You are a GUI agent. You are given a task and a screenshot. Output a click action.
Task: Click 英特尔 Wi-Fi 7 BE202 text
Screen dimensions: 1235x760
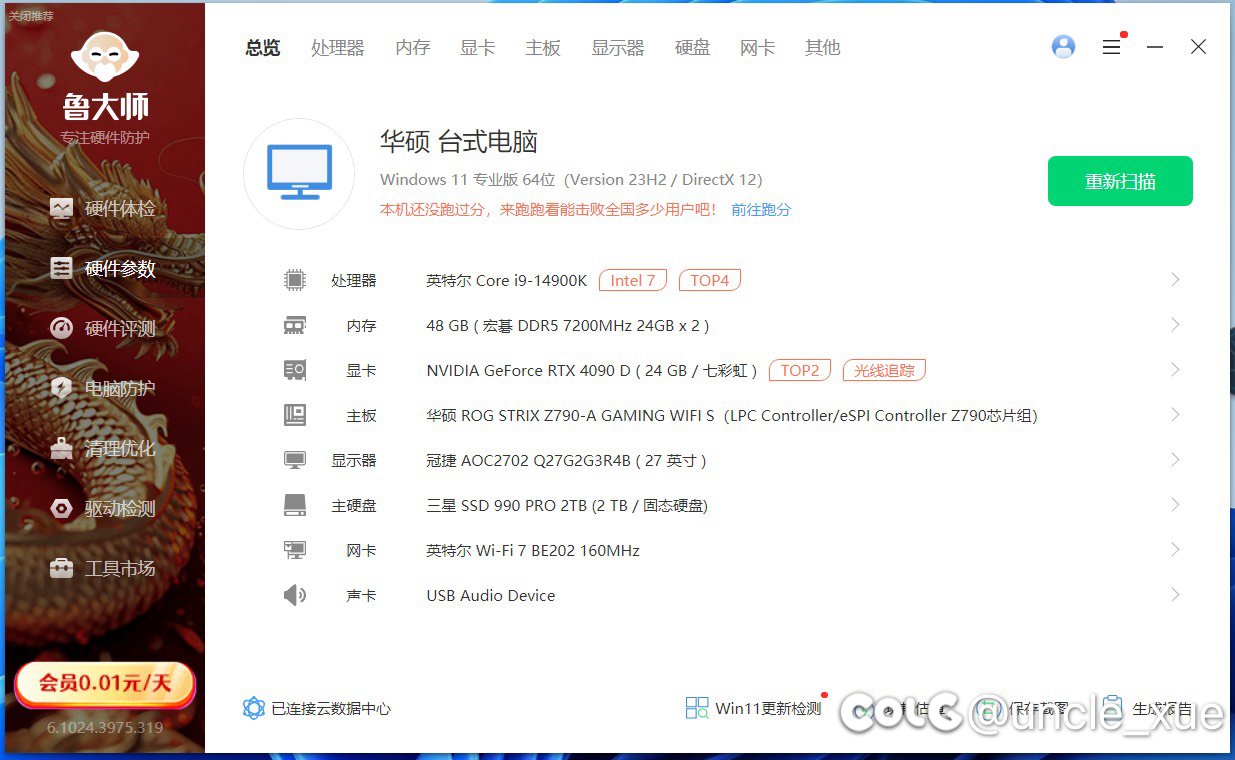click(x=533, y=550)
